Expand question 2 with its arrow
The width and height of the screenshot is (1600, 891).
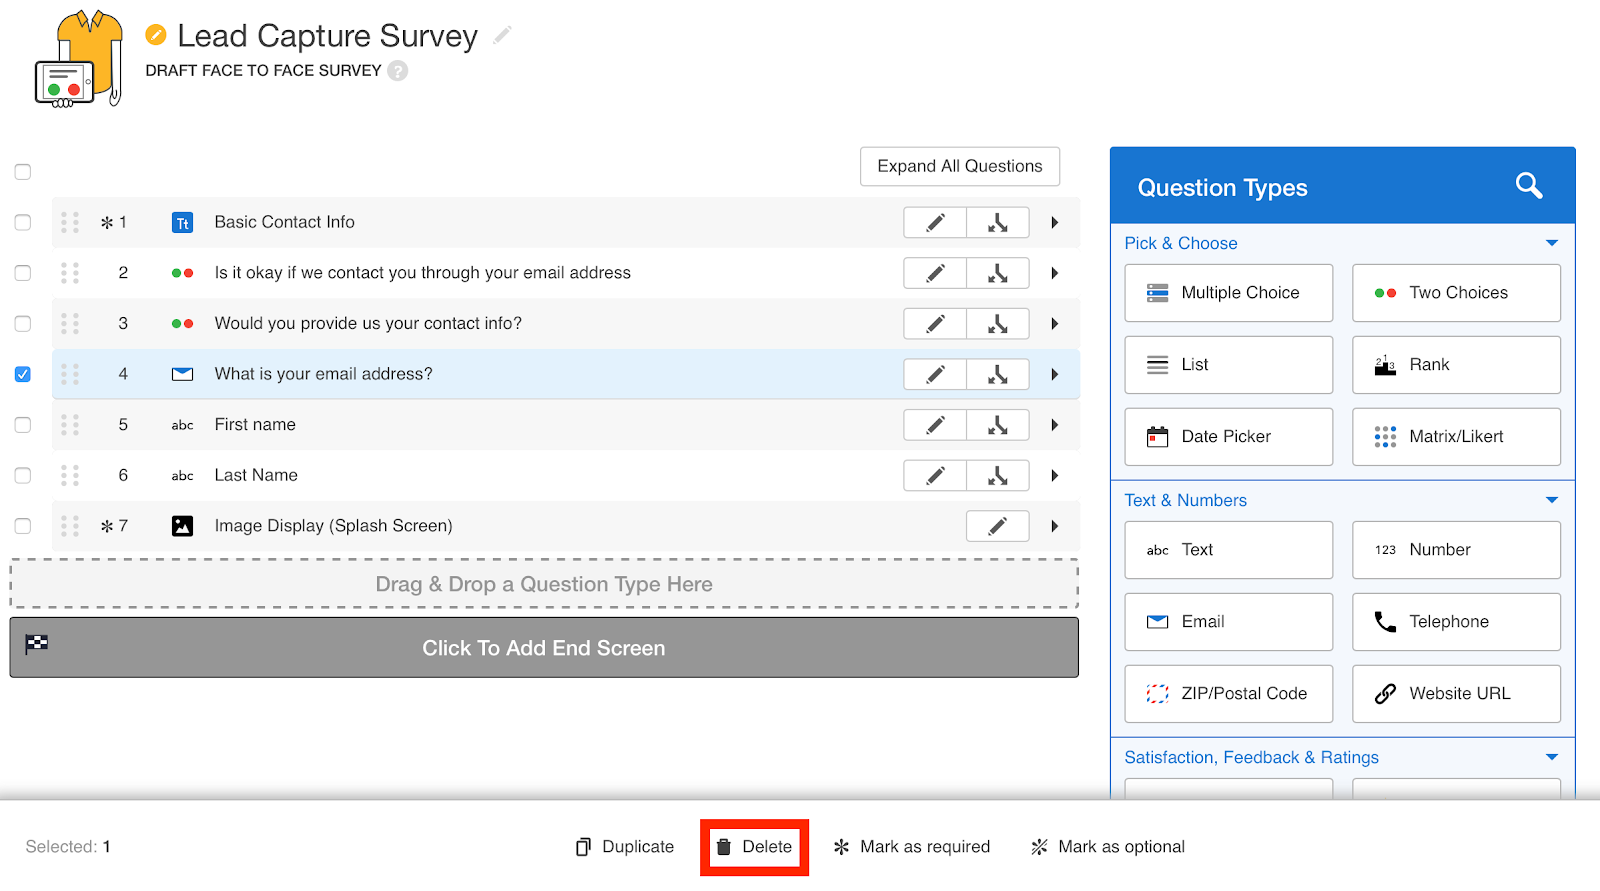pos(1054,273)
